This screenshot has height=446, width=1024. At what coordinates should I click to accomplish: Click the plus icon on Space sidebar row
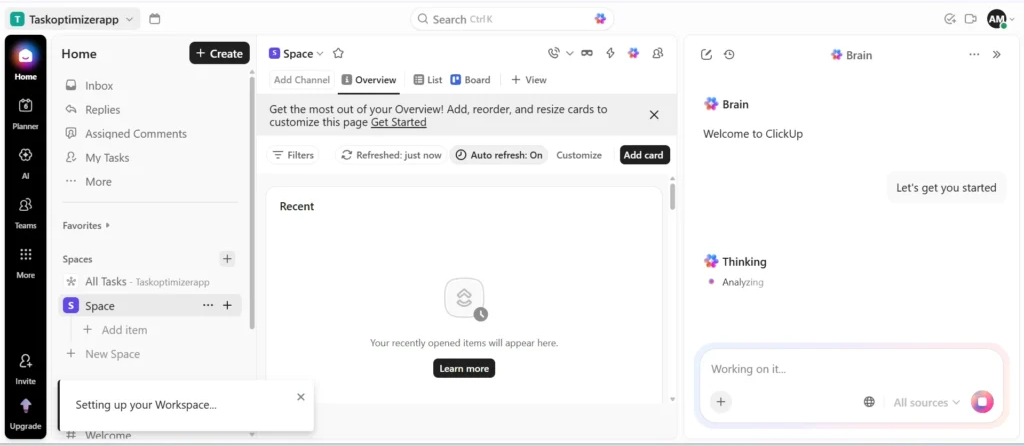tap(227, 305)
